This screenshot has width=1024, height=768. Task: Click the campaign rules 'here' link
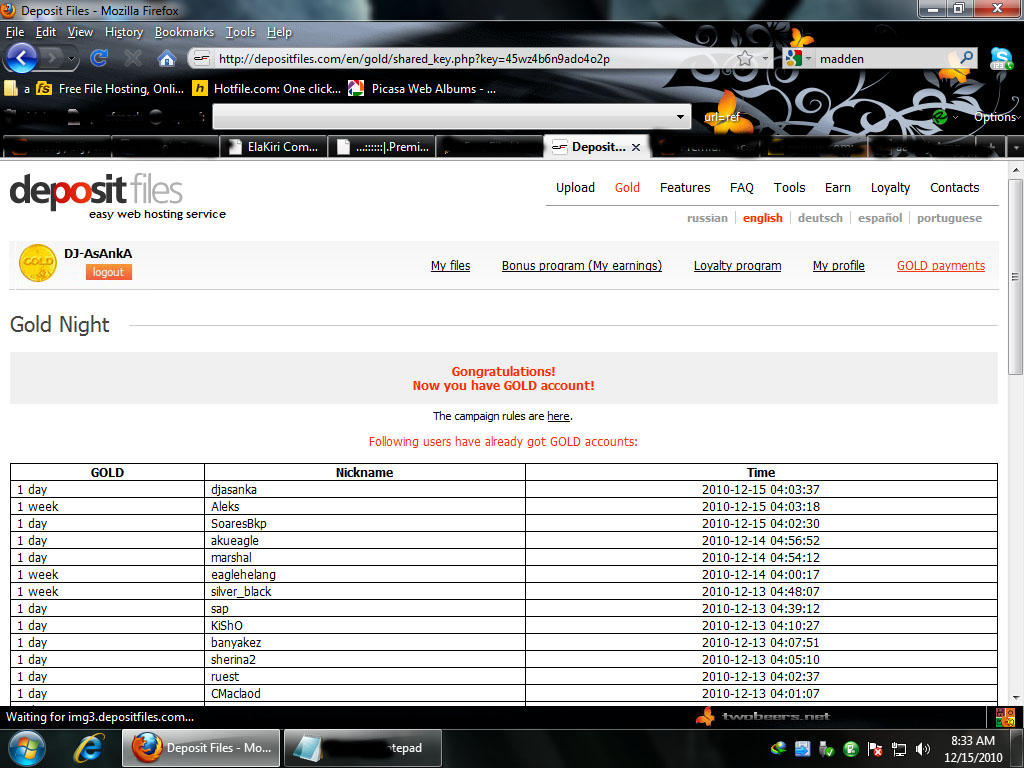[x=558, y=416]
